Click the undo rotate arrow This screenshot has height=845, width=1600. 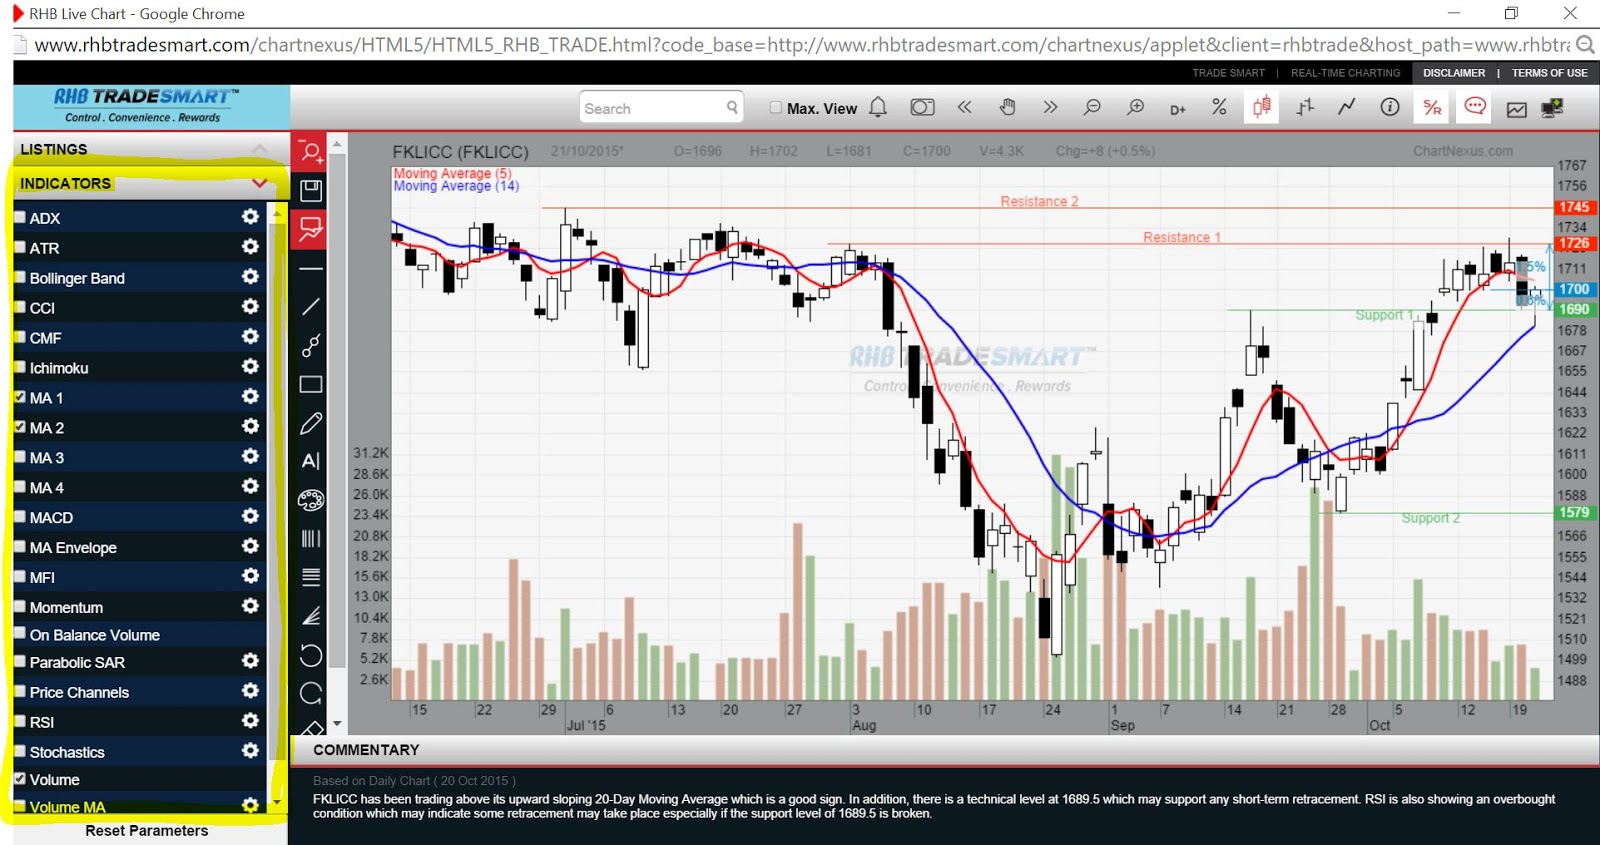pos(311,655)
